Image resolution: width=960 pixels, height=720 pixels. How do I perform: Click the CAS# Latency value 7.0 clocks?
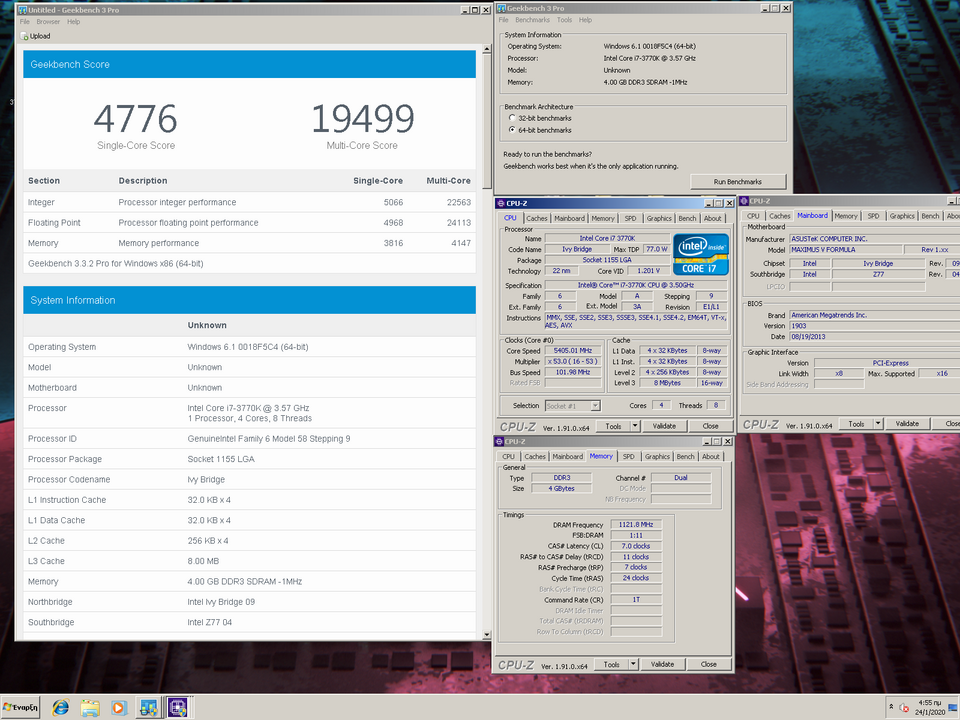tap(636, 546)
